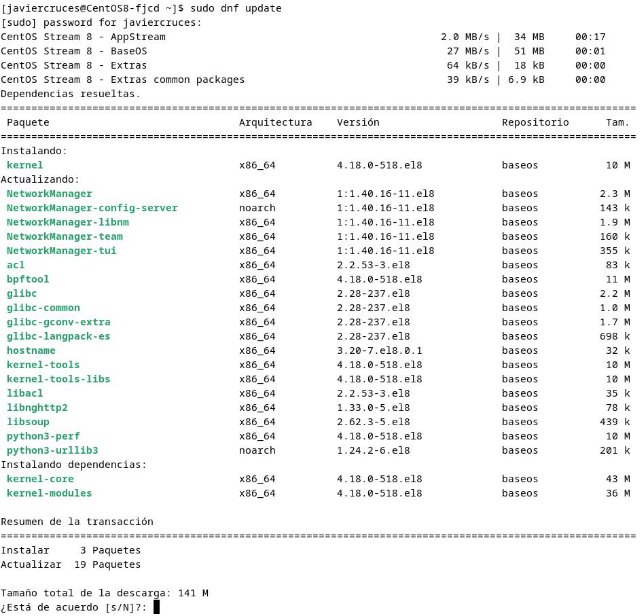The width and height of the screenshot is (643, 616).
Task: Click the 'NetworkManager-tui' package name
Action: point(62,251)
